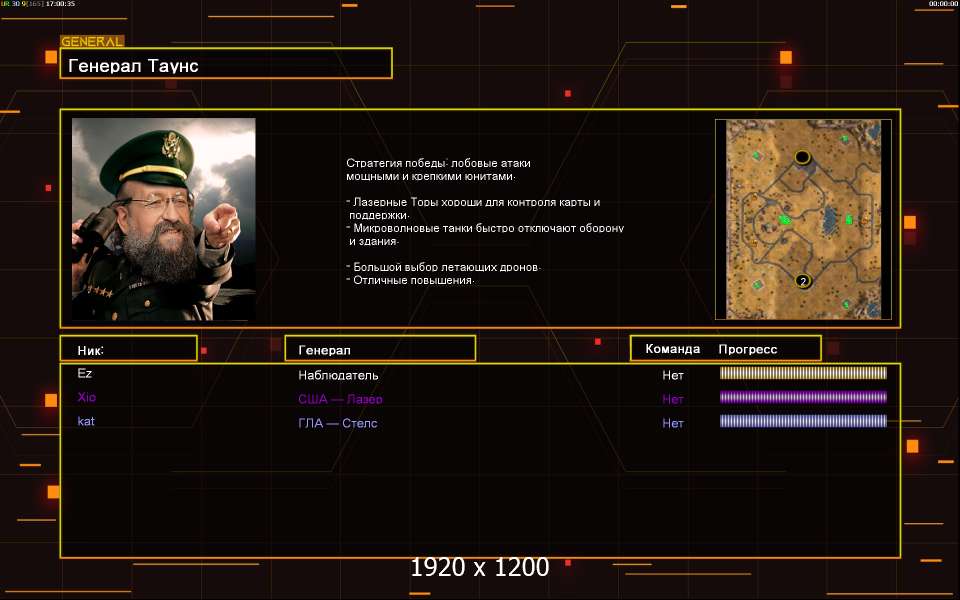Click the 00:00:00 timer readout
Image resolution: width=960 pixels, height=600 pixels.
[x=943, y=4]
